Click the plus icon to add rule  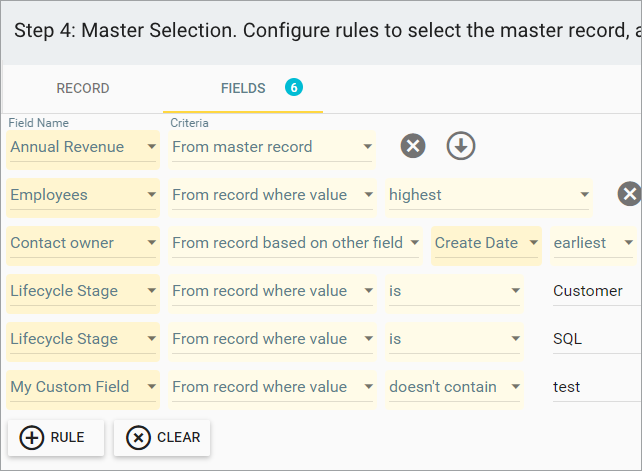pos(32,437)
